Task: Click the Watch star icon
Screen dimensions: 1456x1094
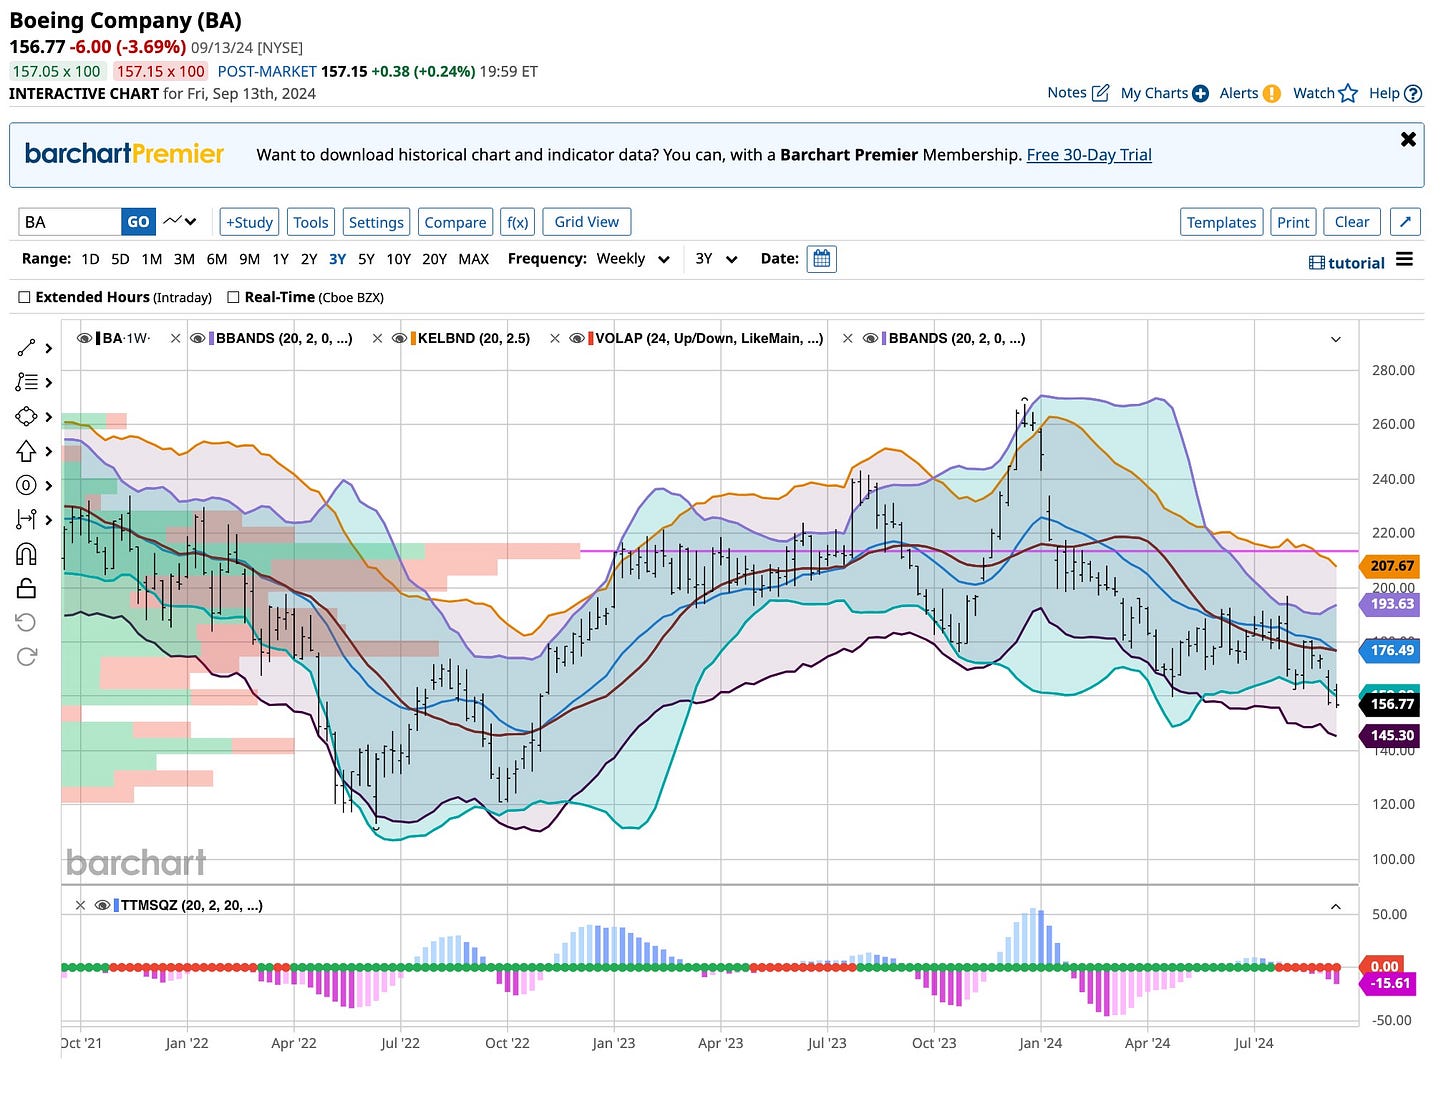Action: (1348, 93)
